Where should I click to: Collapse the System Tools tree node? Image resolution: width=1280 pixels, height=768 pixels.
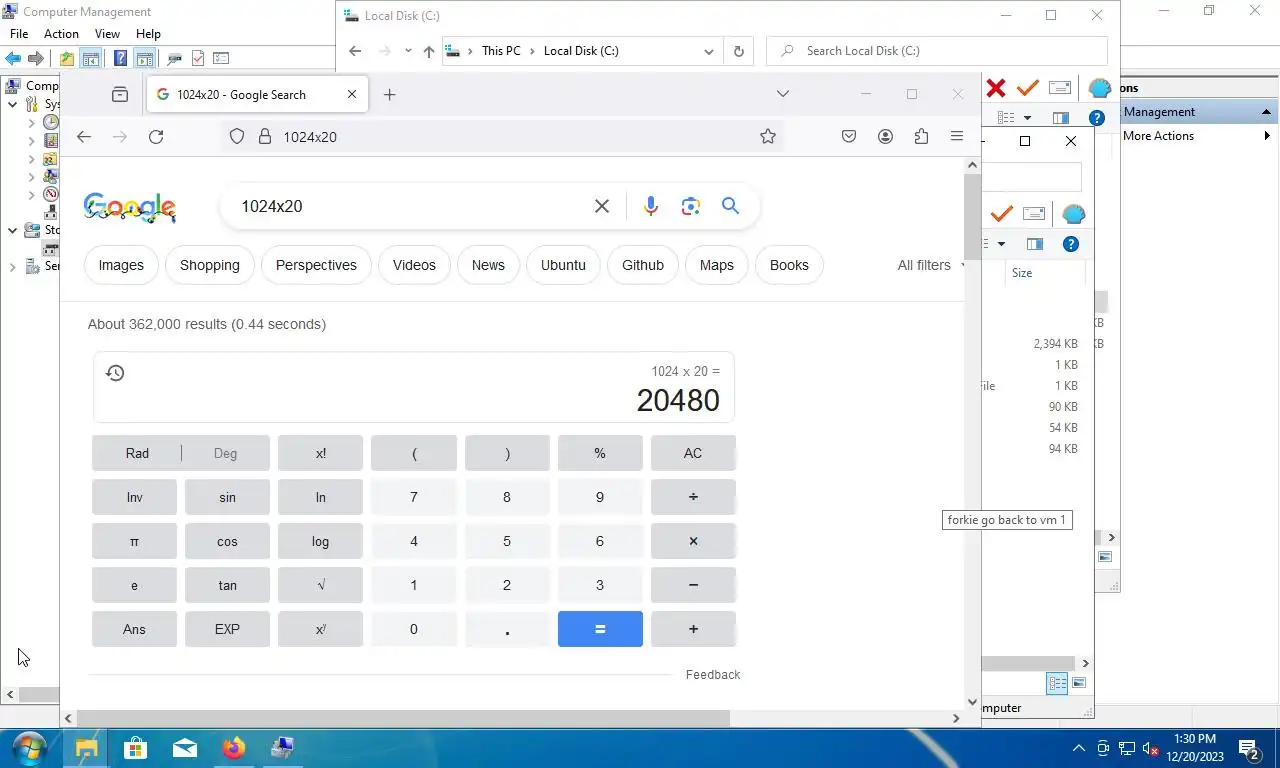click(x=12, y=104)
